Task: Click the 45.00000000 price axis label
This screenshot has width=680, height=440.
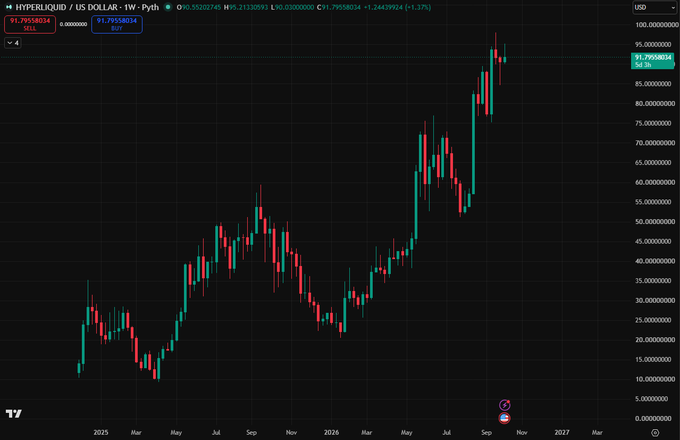Action: [x=655, y=241]
